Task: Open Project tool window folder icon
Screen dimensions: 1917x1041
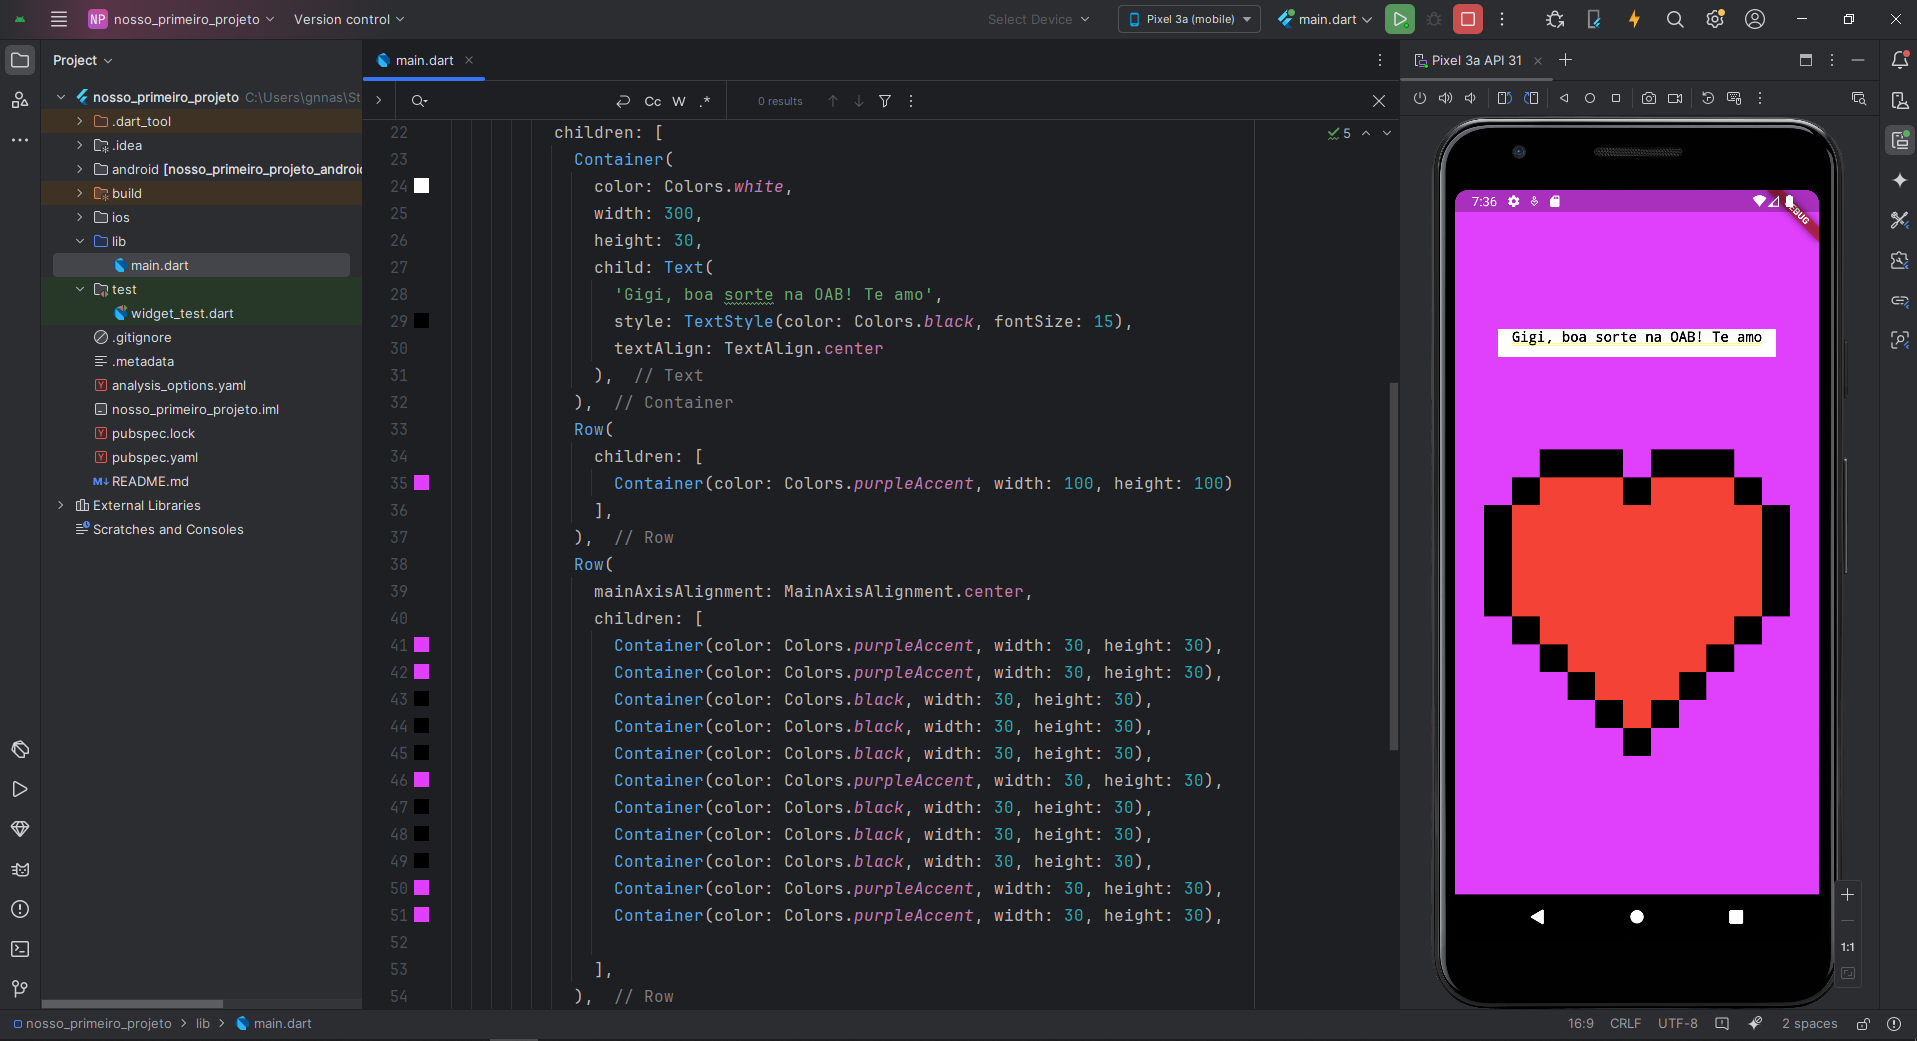Action: point(20,60)
